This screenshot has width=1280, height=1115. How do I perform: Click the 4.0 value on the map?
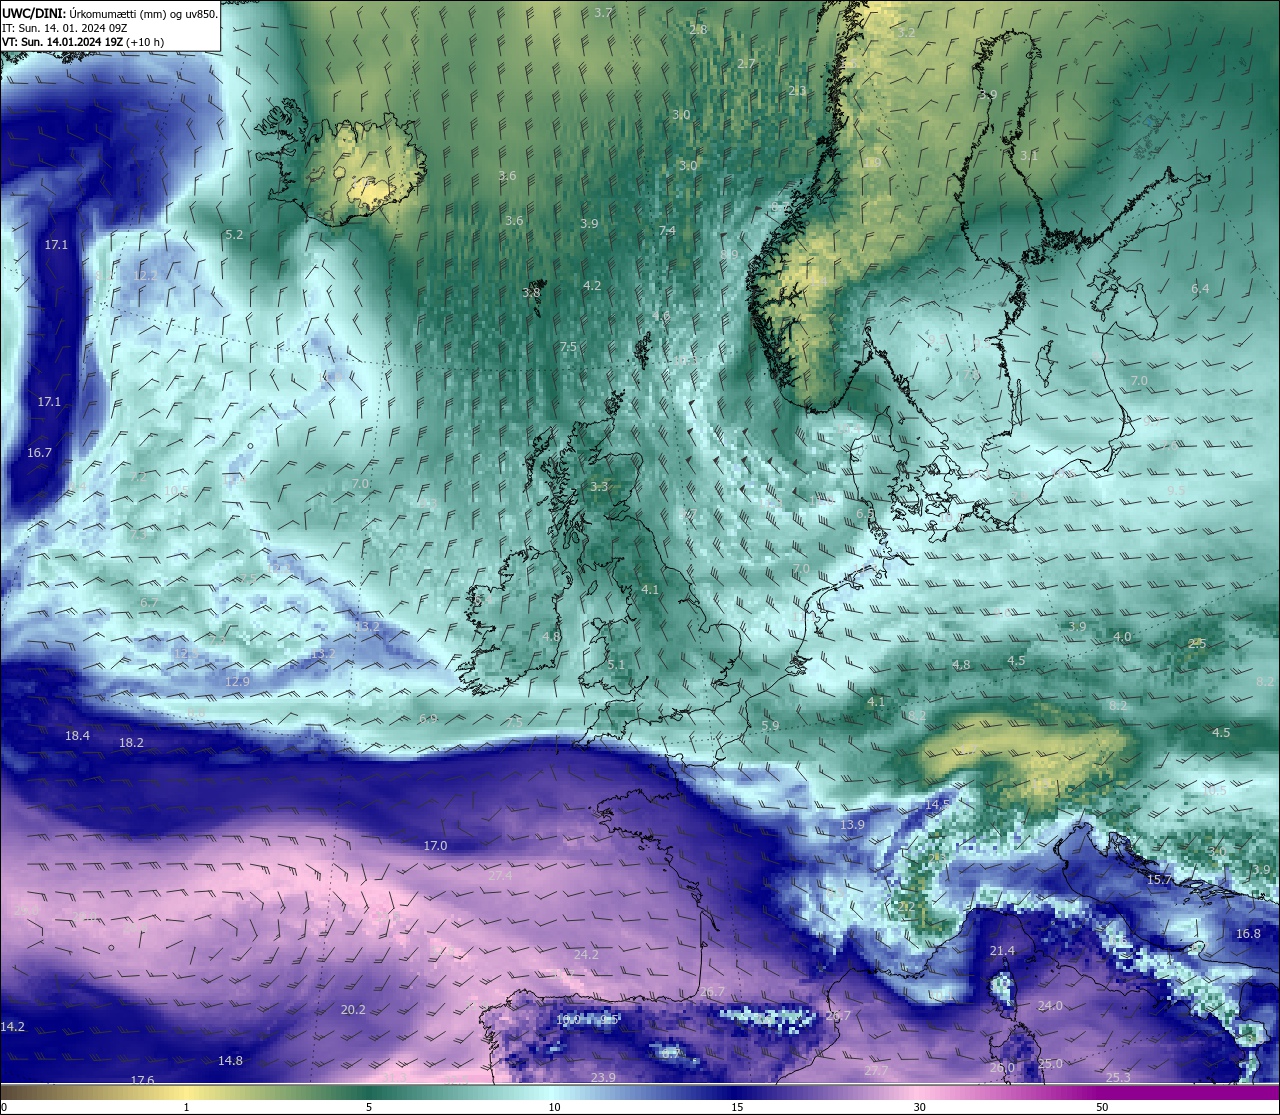click(x=1122, y=637)
